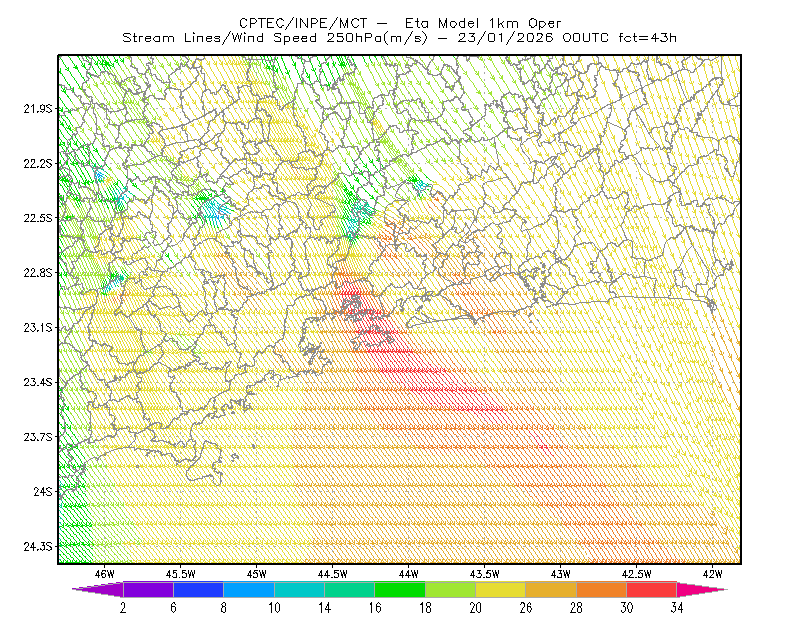Click the cyan 10-14 m/s legend swatch
This screenshot has width=800, height=618.
point(299,589)
